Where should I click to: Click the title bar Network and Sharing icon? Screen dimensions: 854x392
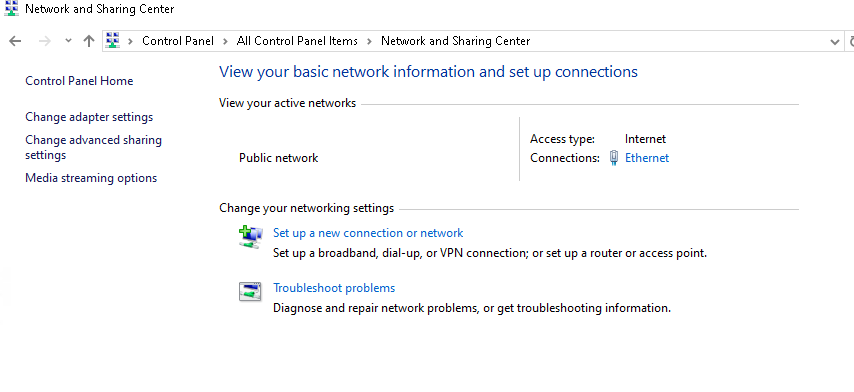(11, 9)
